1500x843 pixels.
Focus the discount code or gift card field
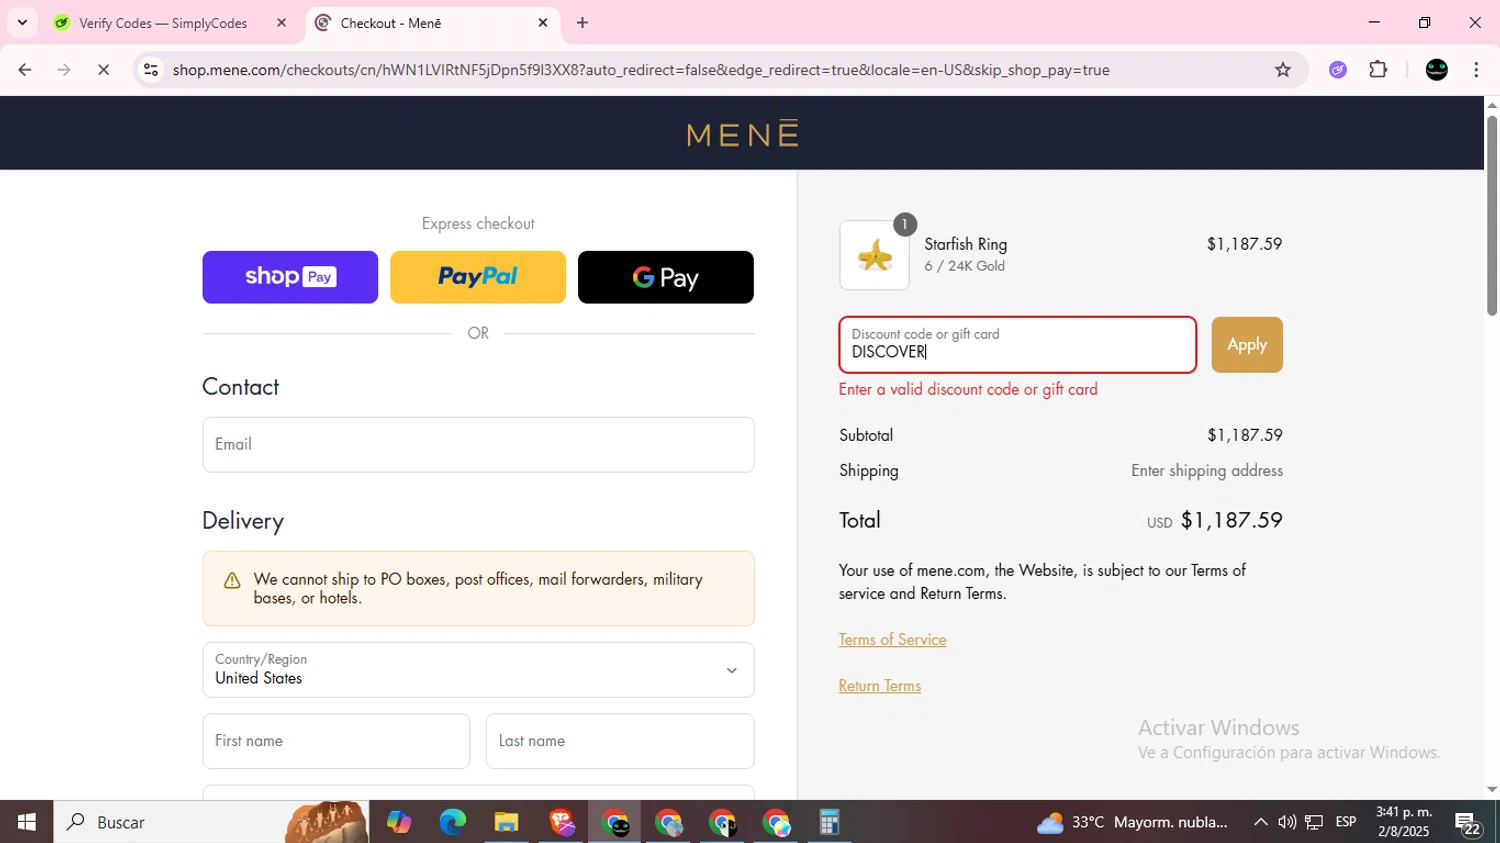[1018, 345]
